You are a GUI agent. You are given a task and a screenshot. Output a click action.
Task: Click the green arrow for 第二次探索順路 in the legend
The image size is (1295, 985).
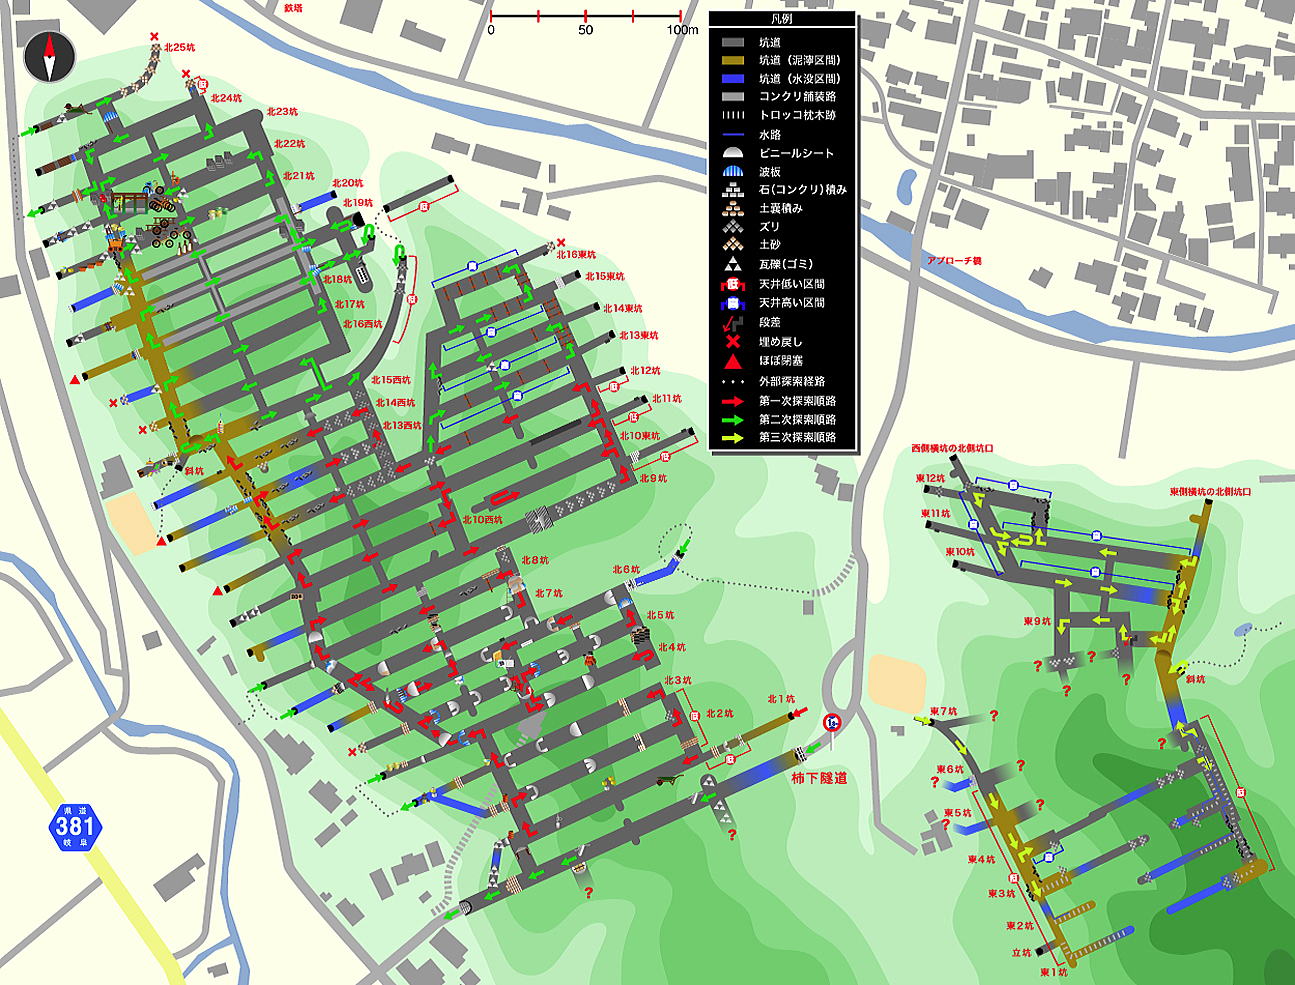[734, 420]
